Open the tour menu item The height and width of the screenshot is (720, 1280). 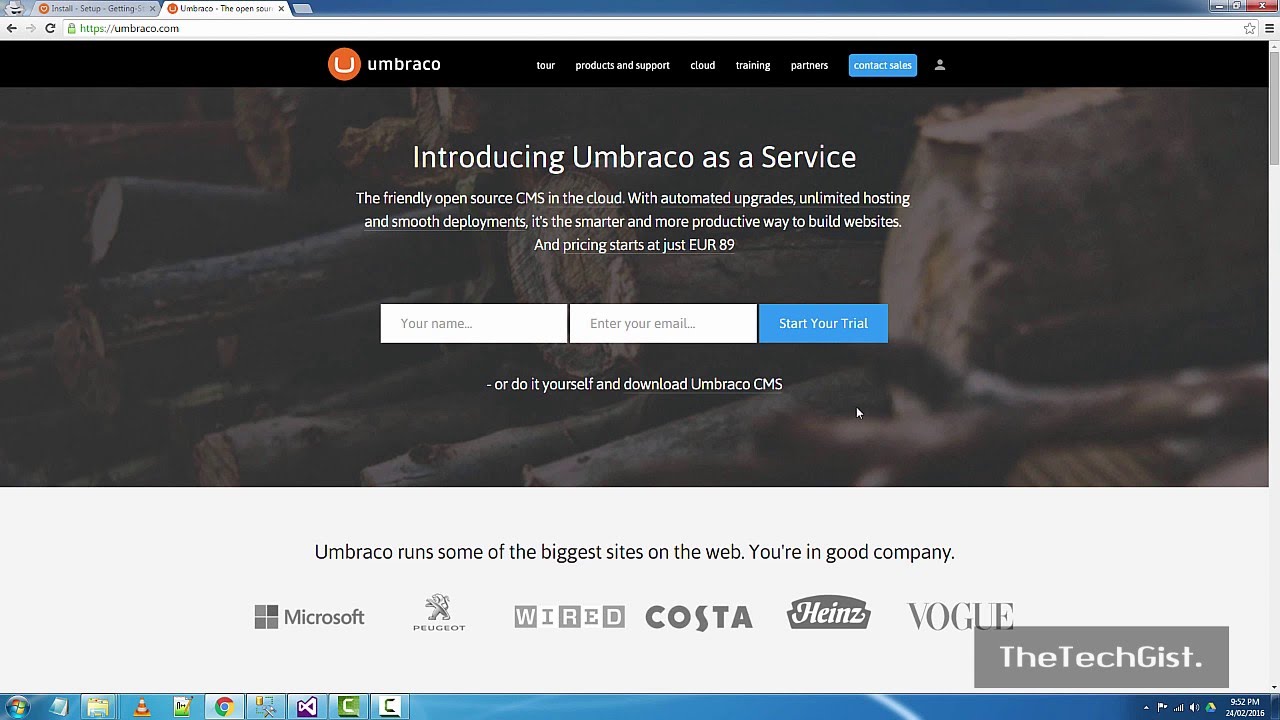[x=545, y=65]
